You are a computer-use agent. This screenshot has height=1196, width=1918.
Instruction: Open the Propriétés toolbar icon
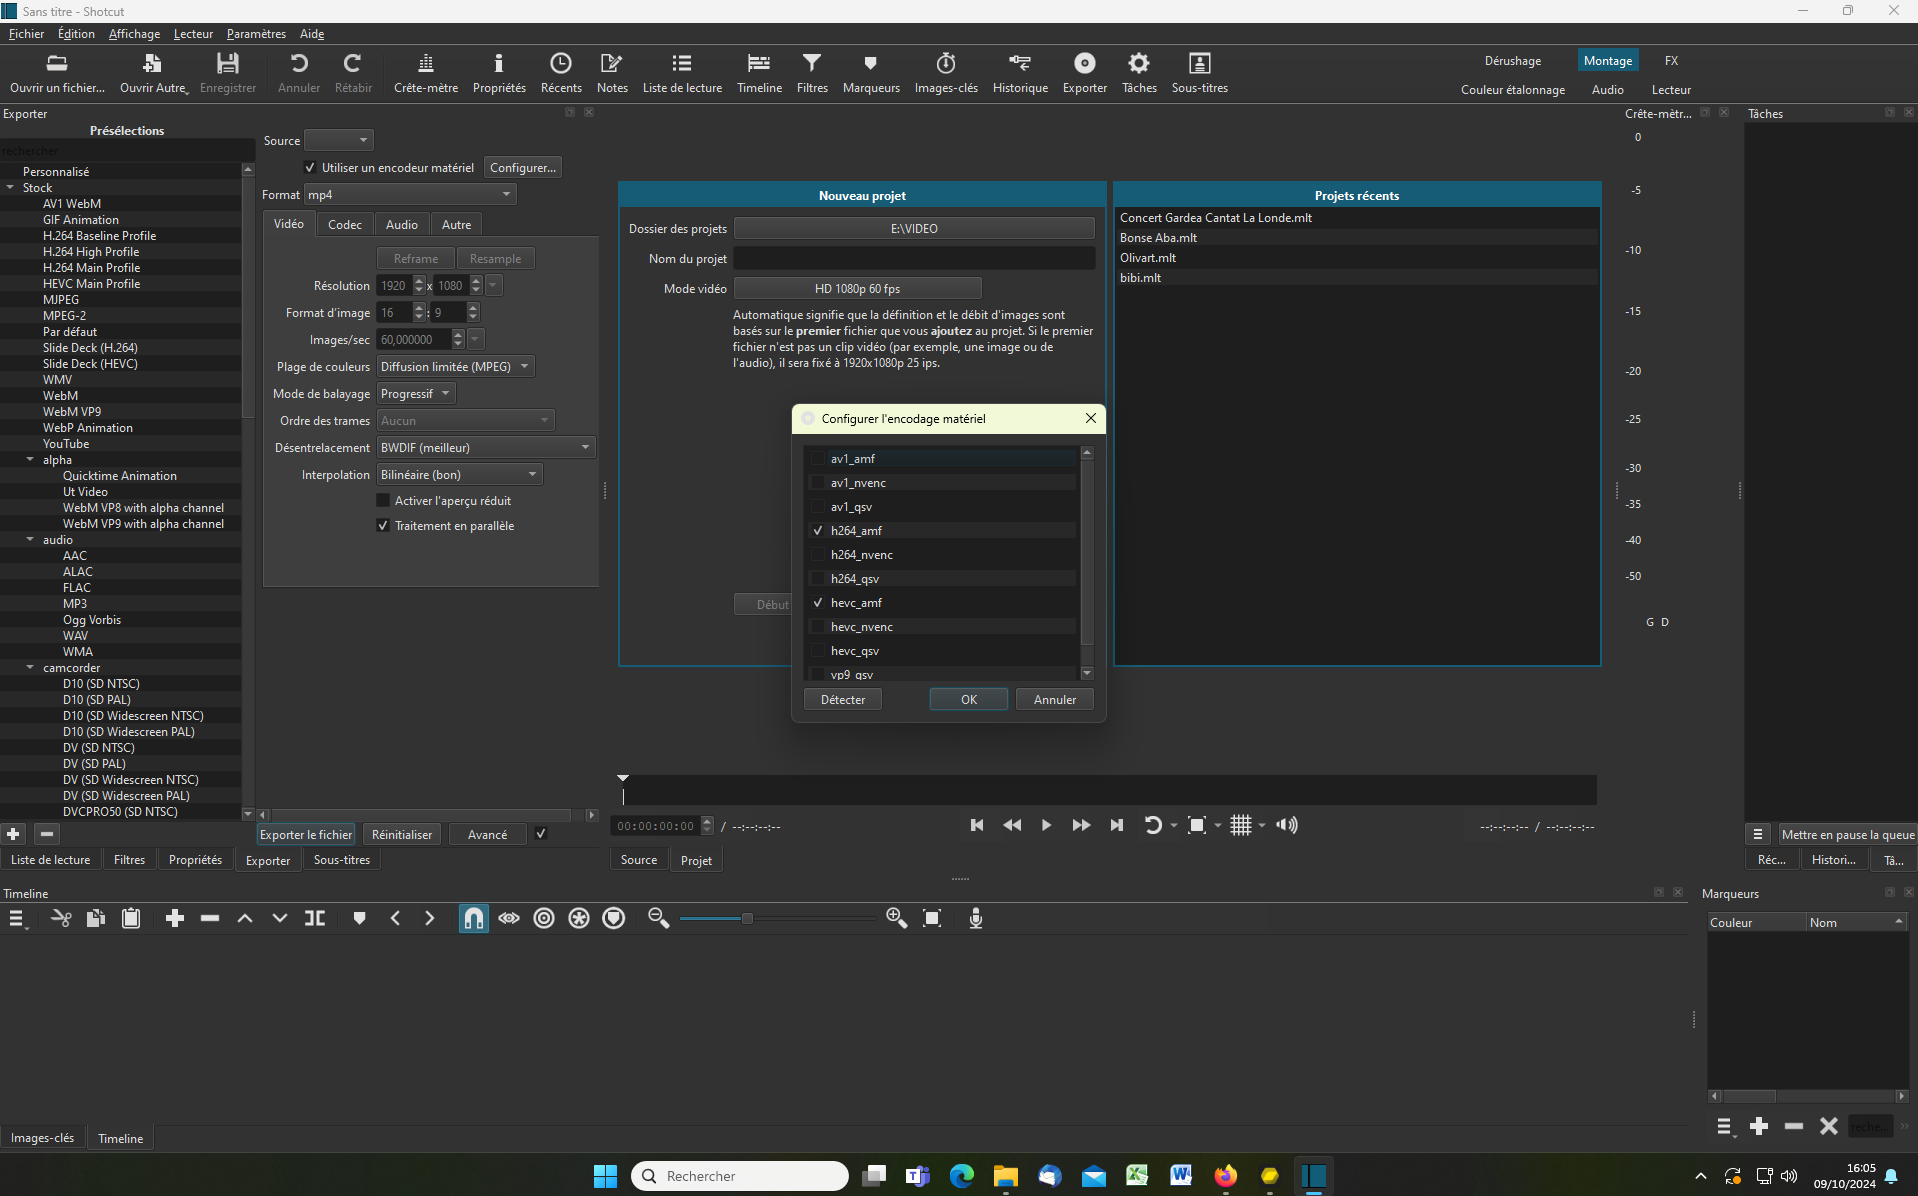click(x=499, y=73)
